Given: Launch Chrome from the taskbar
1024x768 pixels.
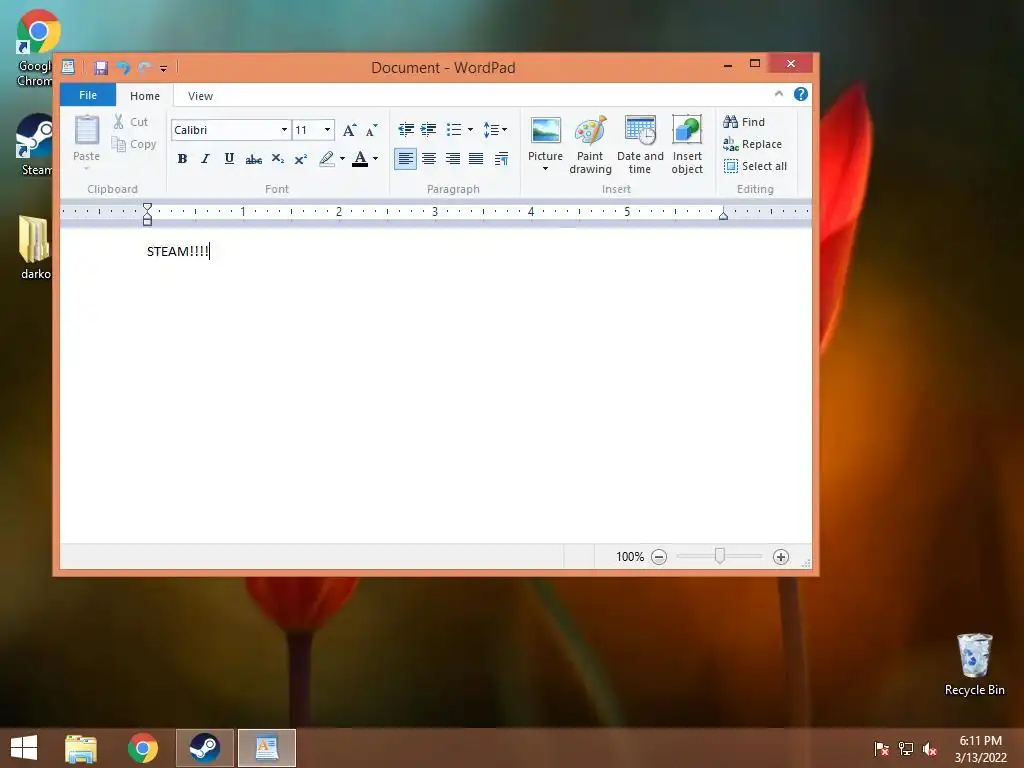Looking at the screenshot, I should point(143,748).
